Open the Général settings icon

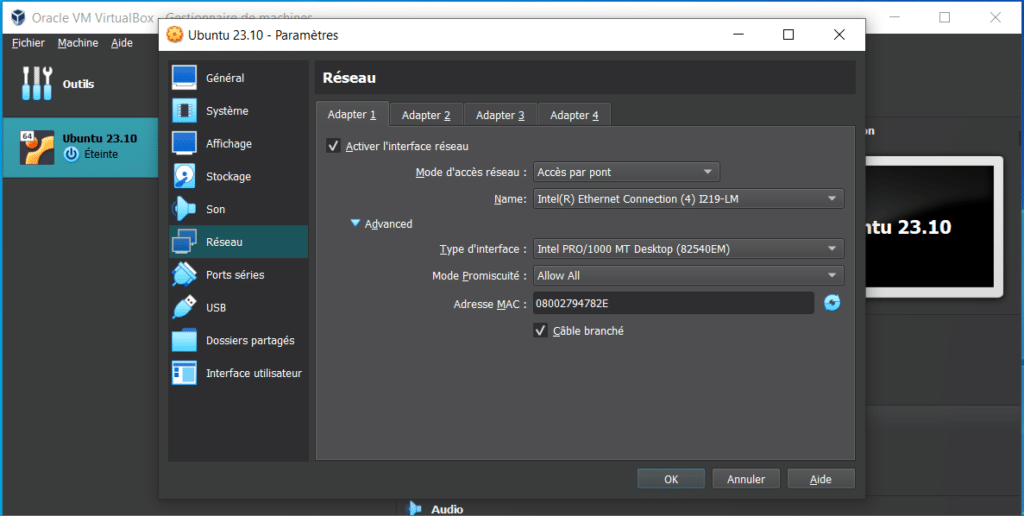(x=184, y=78)
